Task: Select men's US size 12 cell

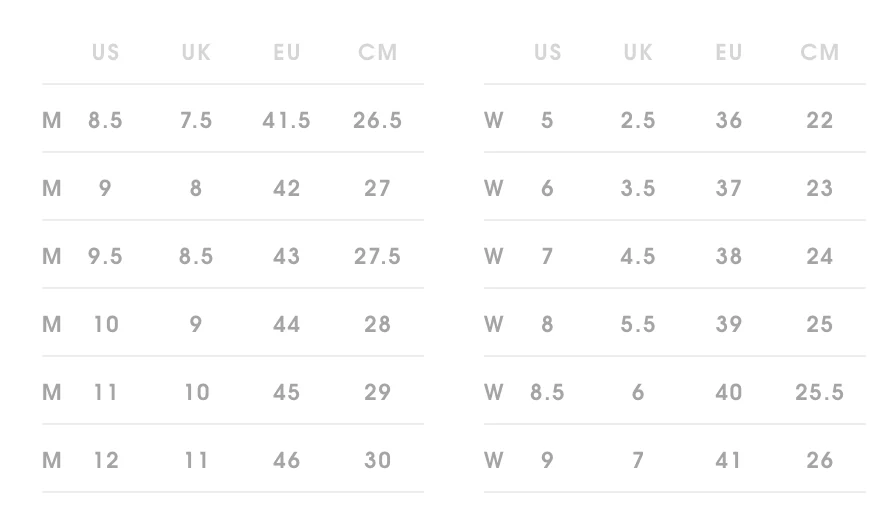Action: (105, 460)
